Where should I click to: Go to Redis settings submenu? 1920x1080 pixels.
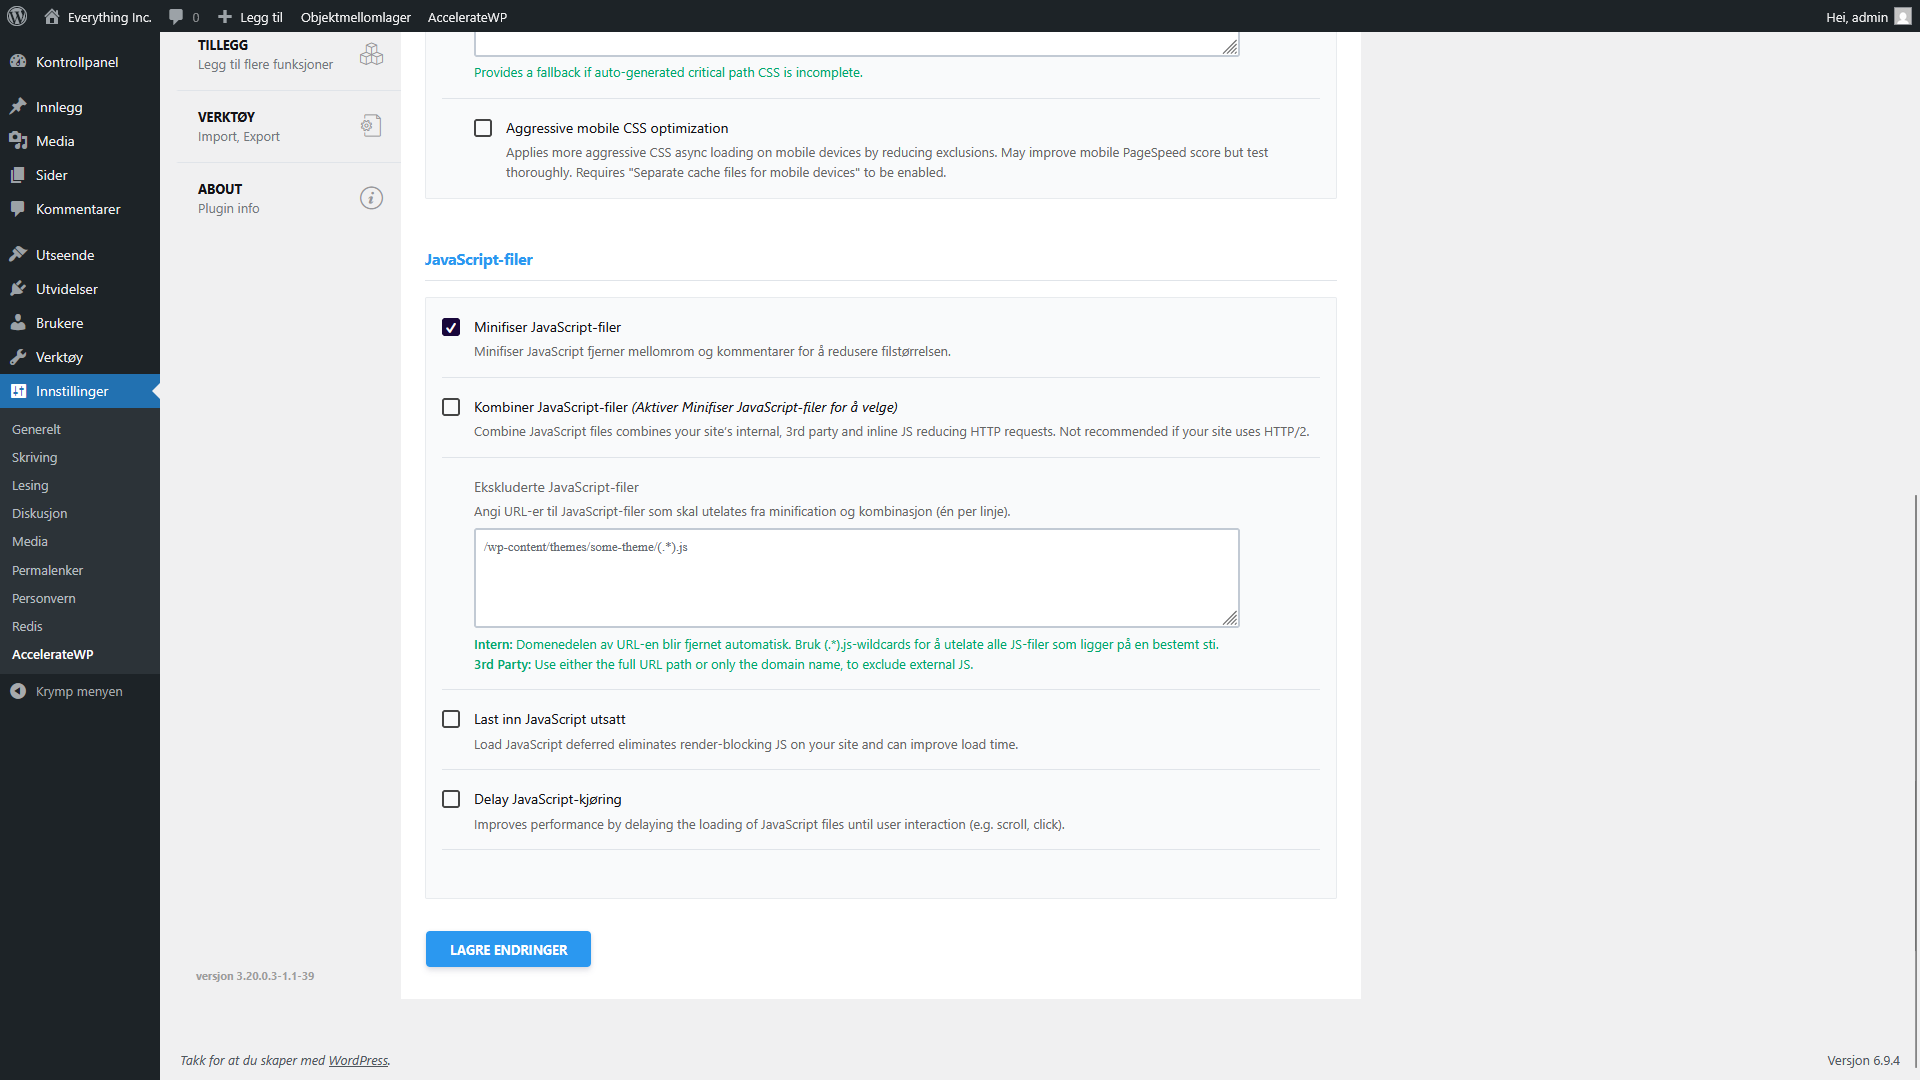coord(27,626)
